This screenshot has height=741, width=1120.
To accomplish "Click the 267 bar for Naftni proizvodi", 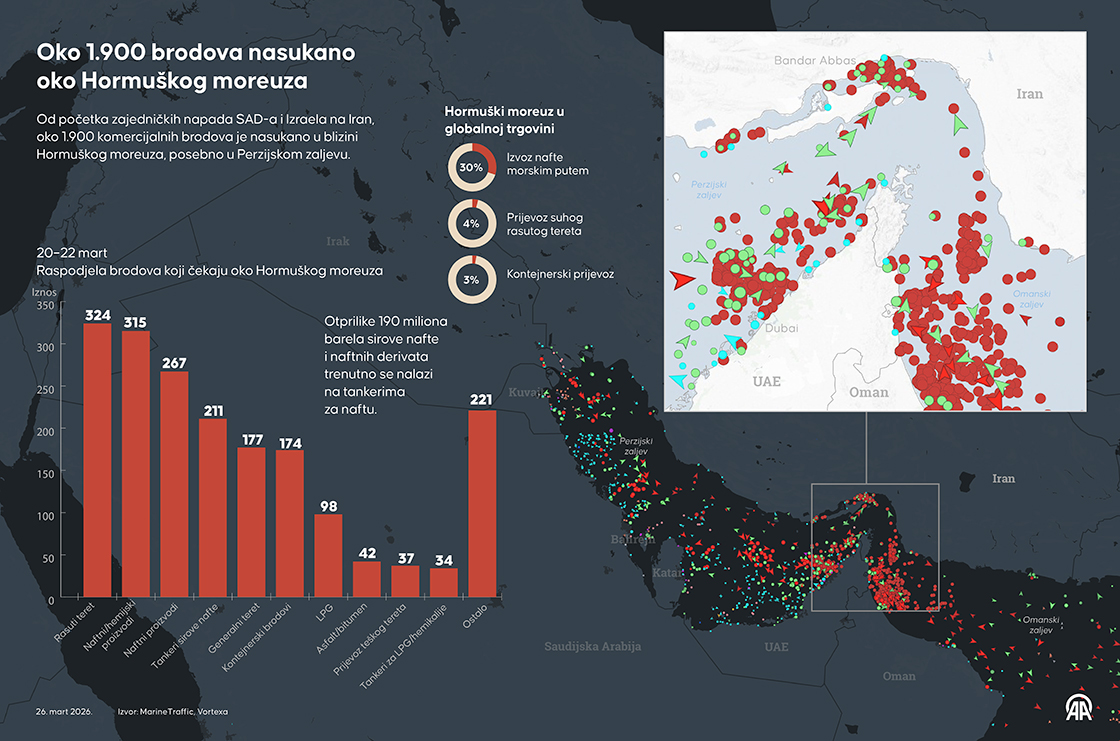I will [174, 484].
